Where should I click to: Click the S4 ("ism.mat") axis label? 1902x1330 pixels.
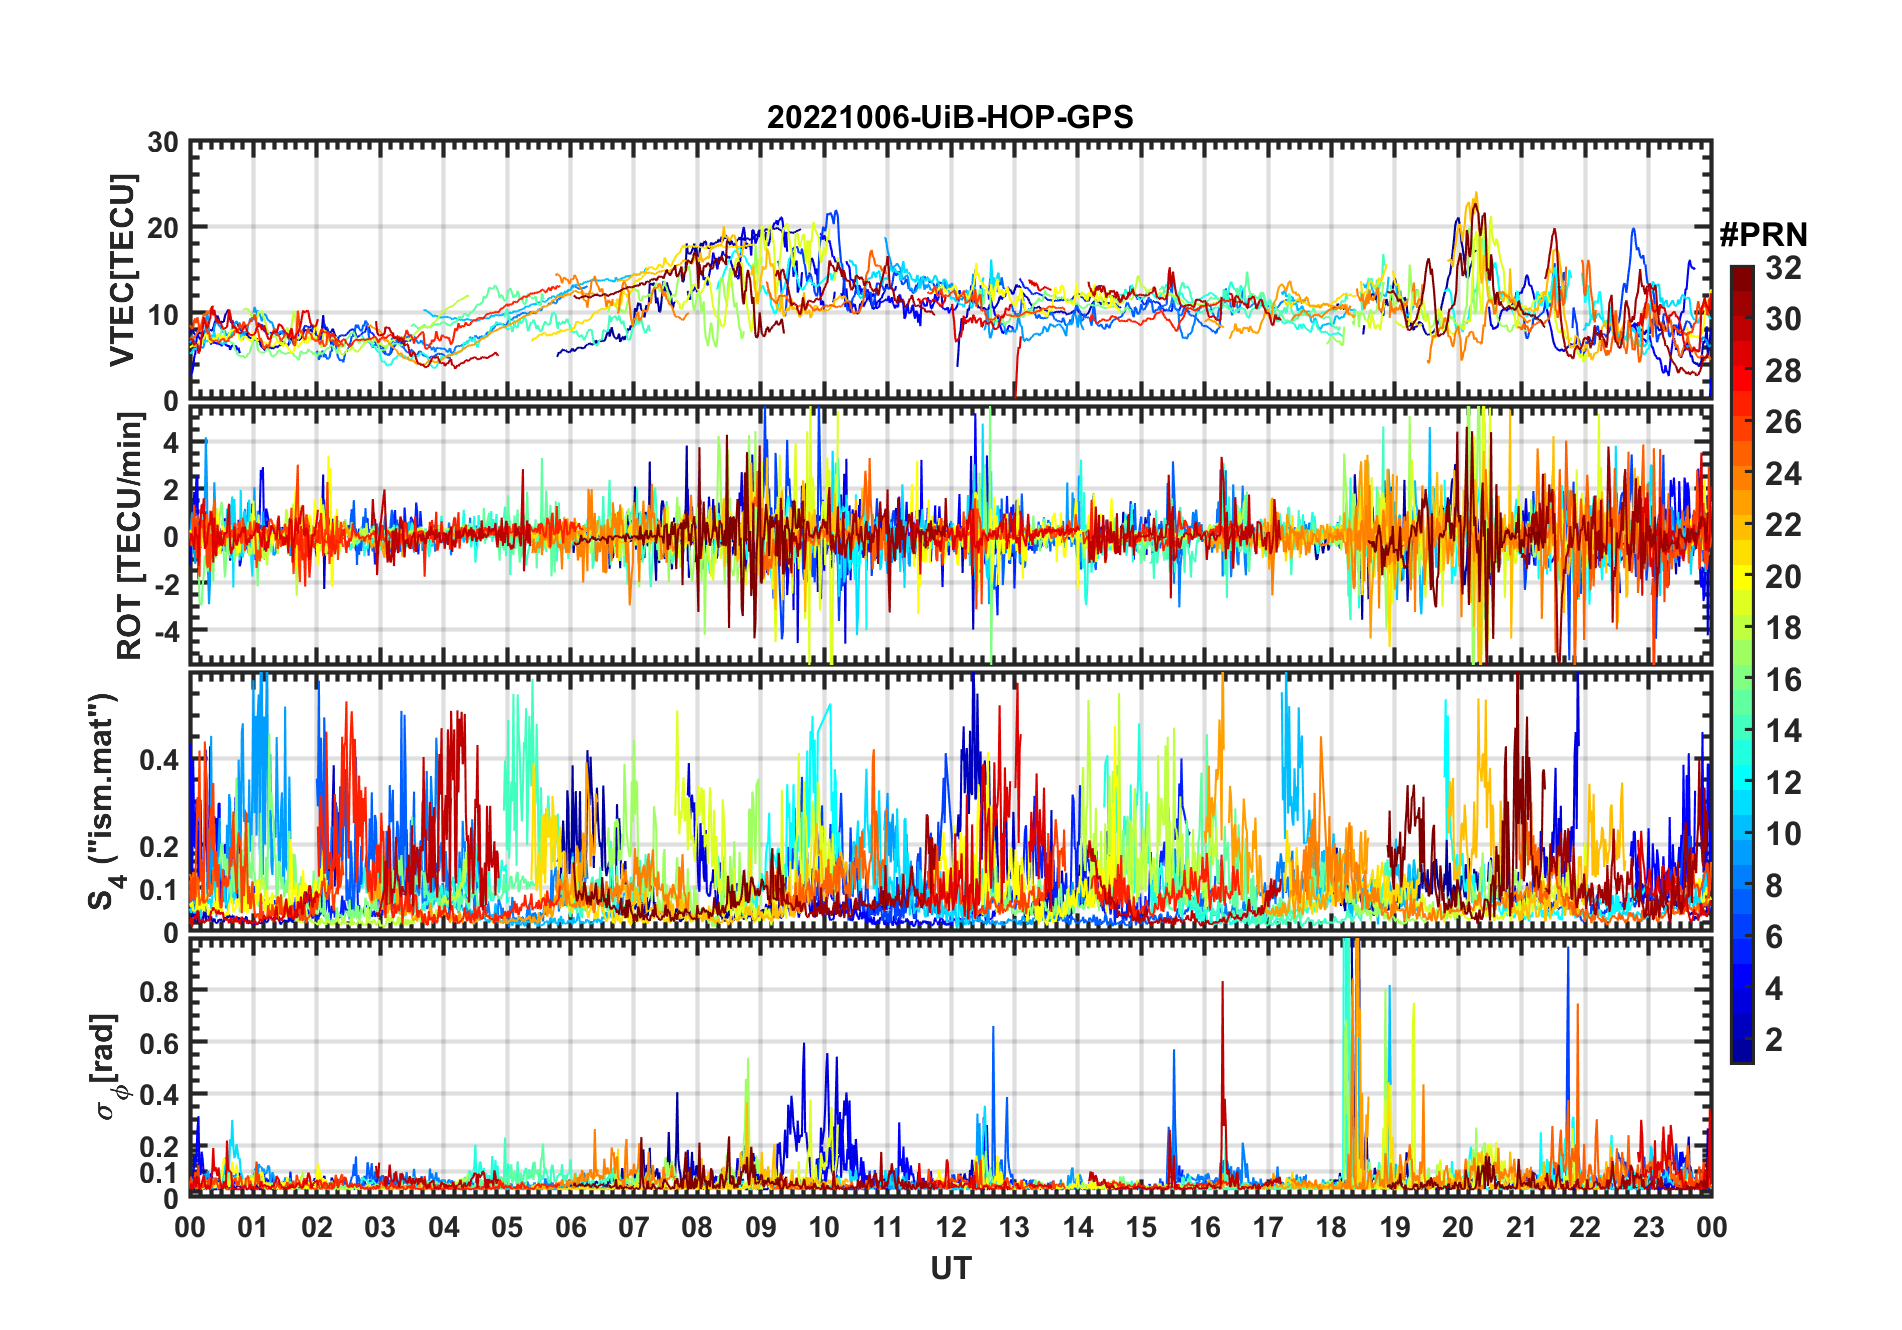pyautogui.click(x=106, y=801)
